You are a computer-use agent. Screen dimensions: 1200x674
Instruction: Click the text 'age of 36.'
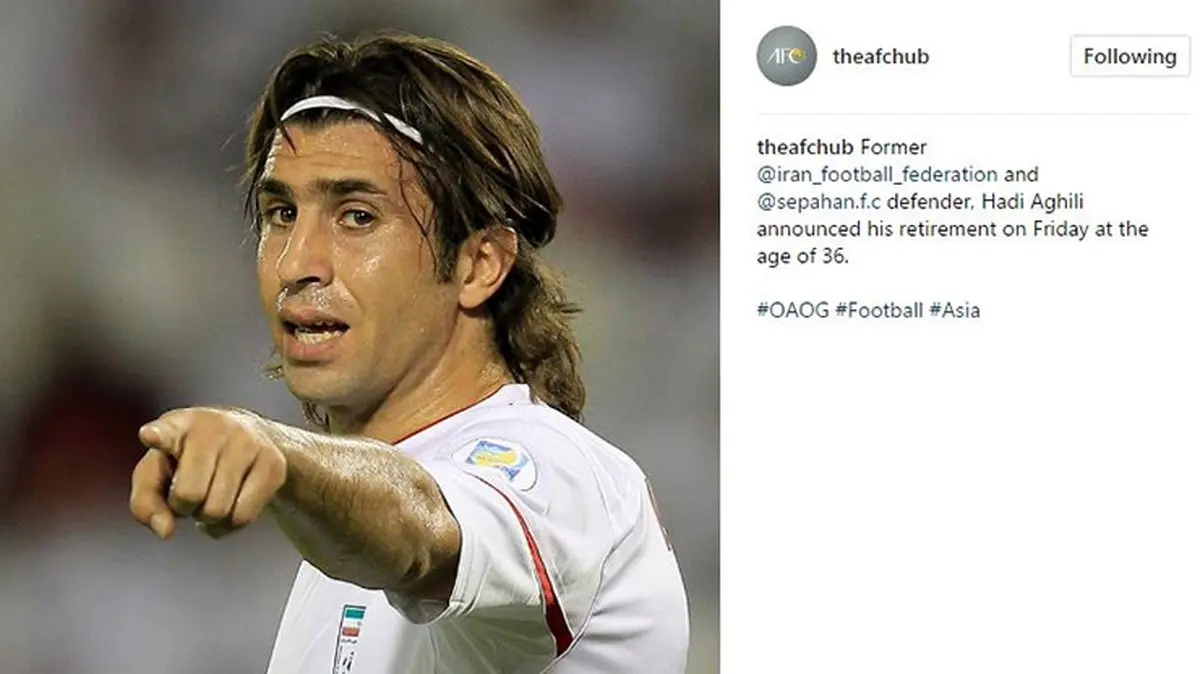(x=803, y=256)
